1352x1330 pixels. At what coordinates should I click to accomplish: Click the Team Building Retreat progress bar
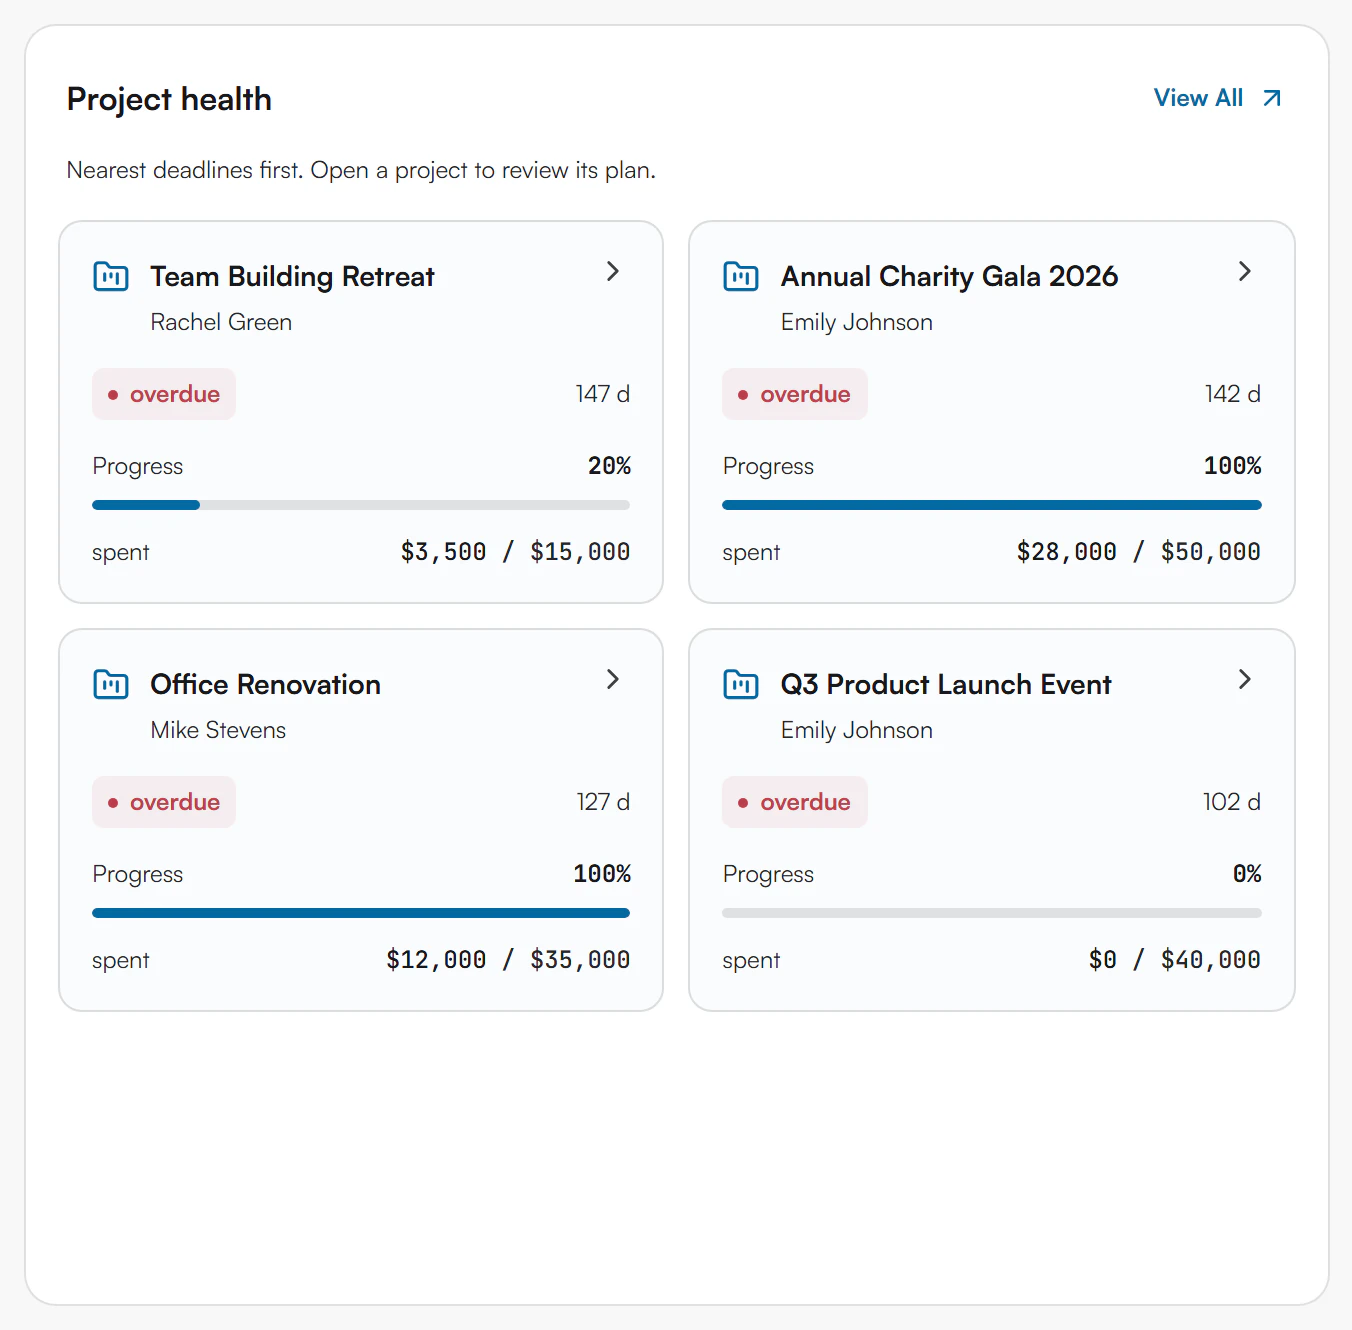click(361, 505)
